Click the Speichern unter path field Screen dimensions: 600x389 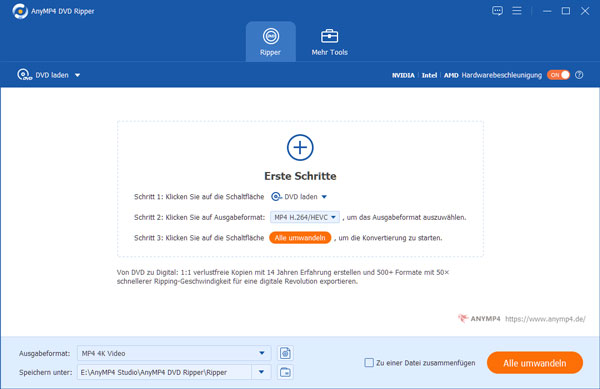pos(165,372)
